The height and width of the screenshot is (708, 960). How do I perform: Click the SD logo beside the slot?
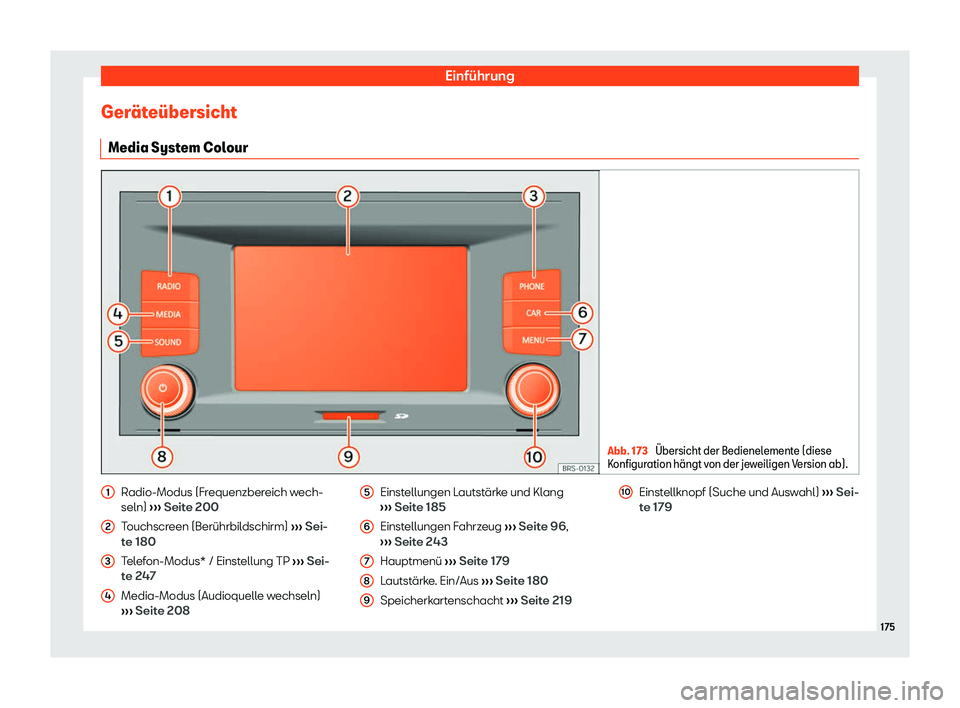401,416
